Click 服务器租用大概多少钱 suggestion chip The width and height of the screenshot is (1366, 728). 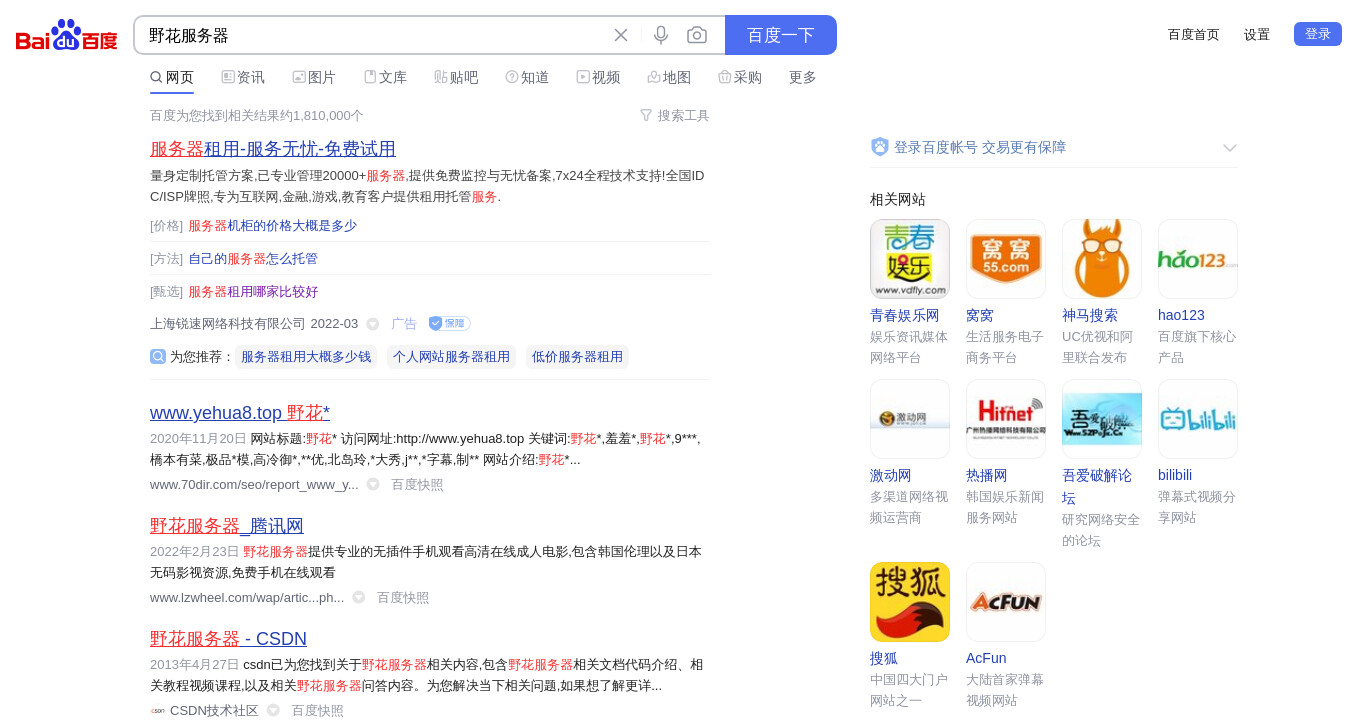point(306,357)
